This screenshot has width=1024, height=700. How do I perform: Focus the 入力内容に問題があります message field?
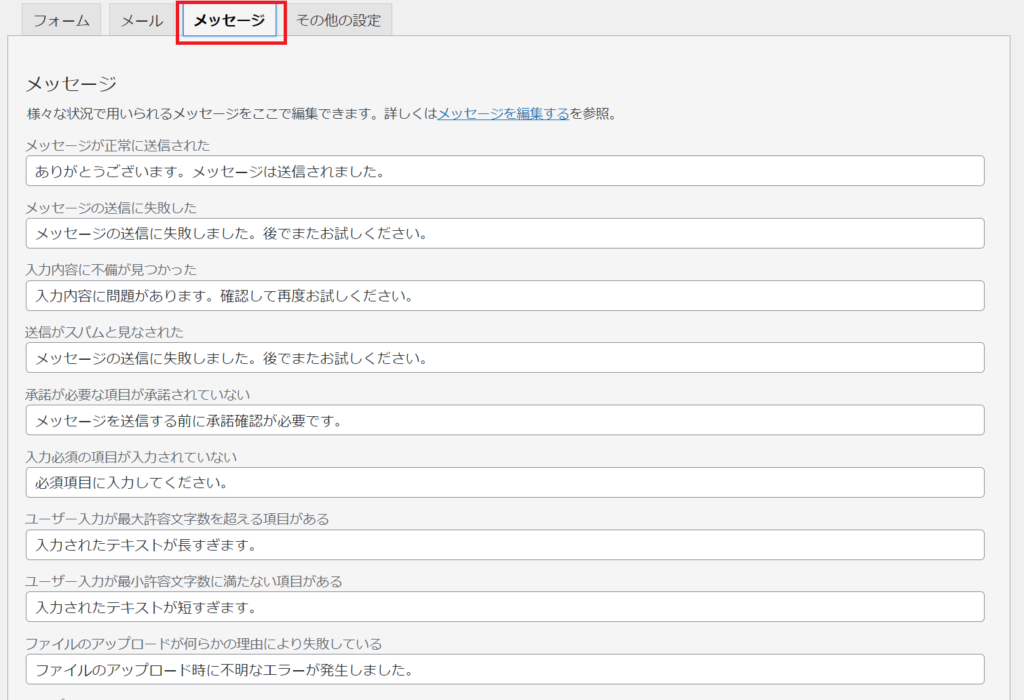(505, 296)
